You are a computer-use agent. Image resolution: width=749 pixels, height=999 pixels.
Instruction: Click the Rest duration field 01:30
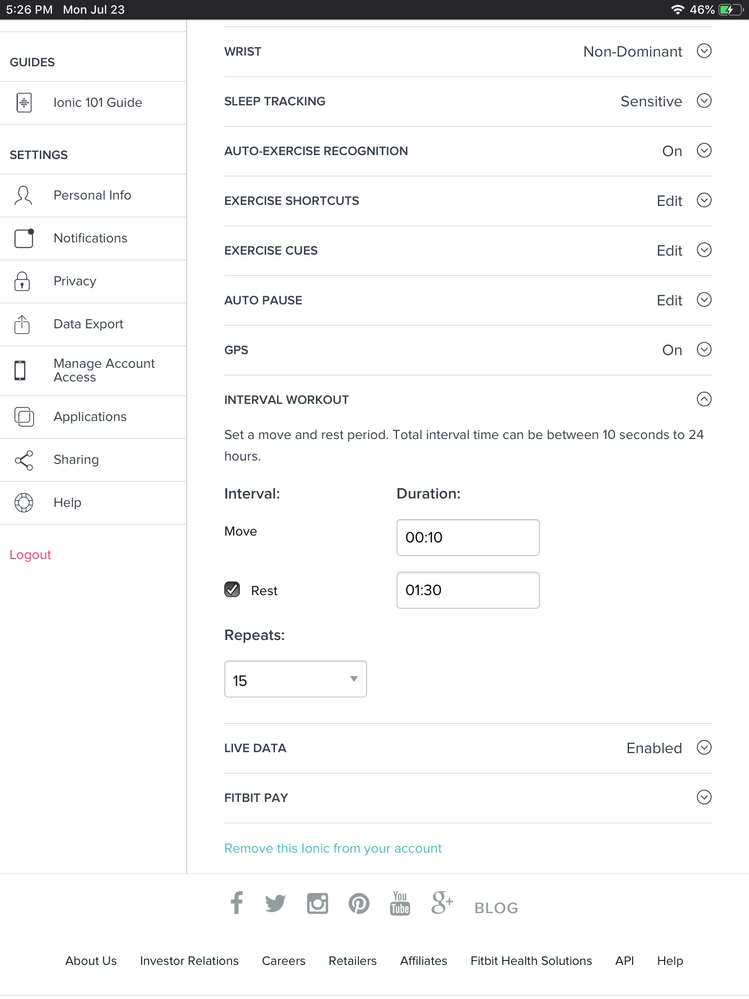pyautogui.click(x=467, y=590)
